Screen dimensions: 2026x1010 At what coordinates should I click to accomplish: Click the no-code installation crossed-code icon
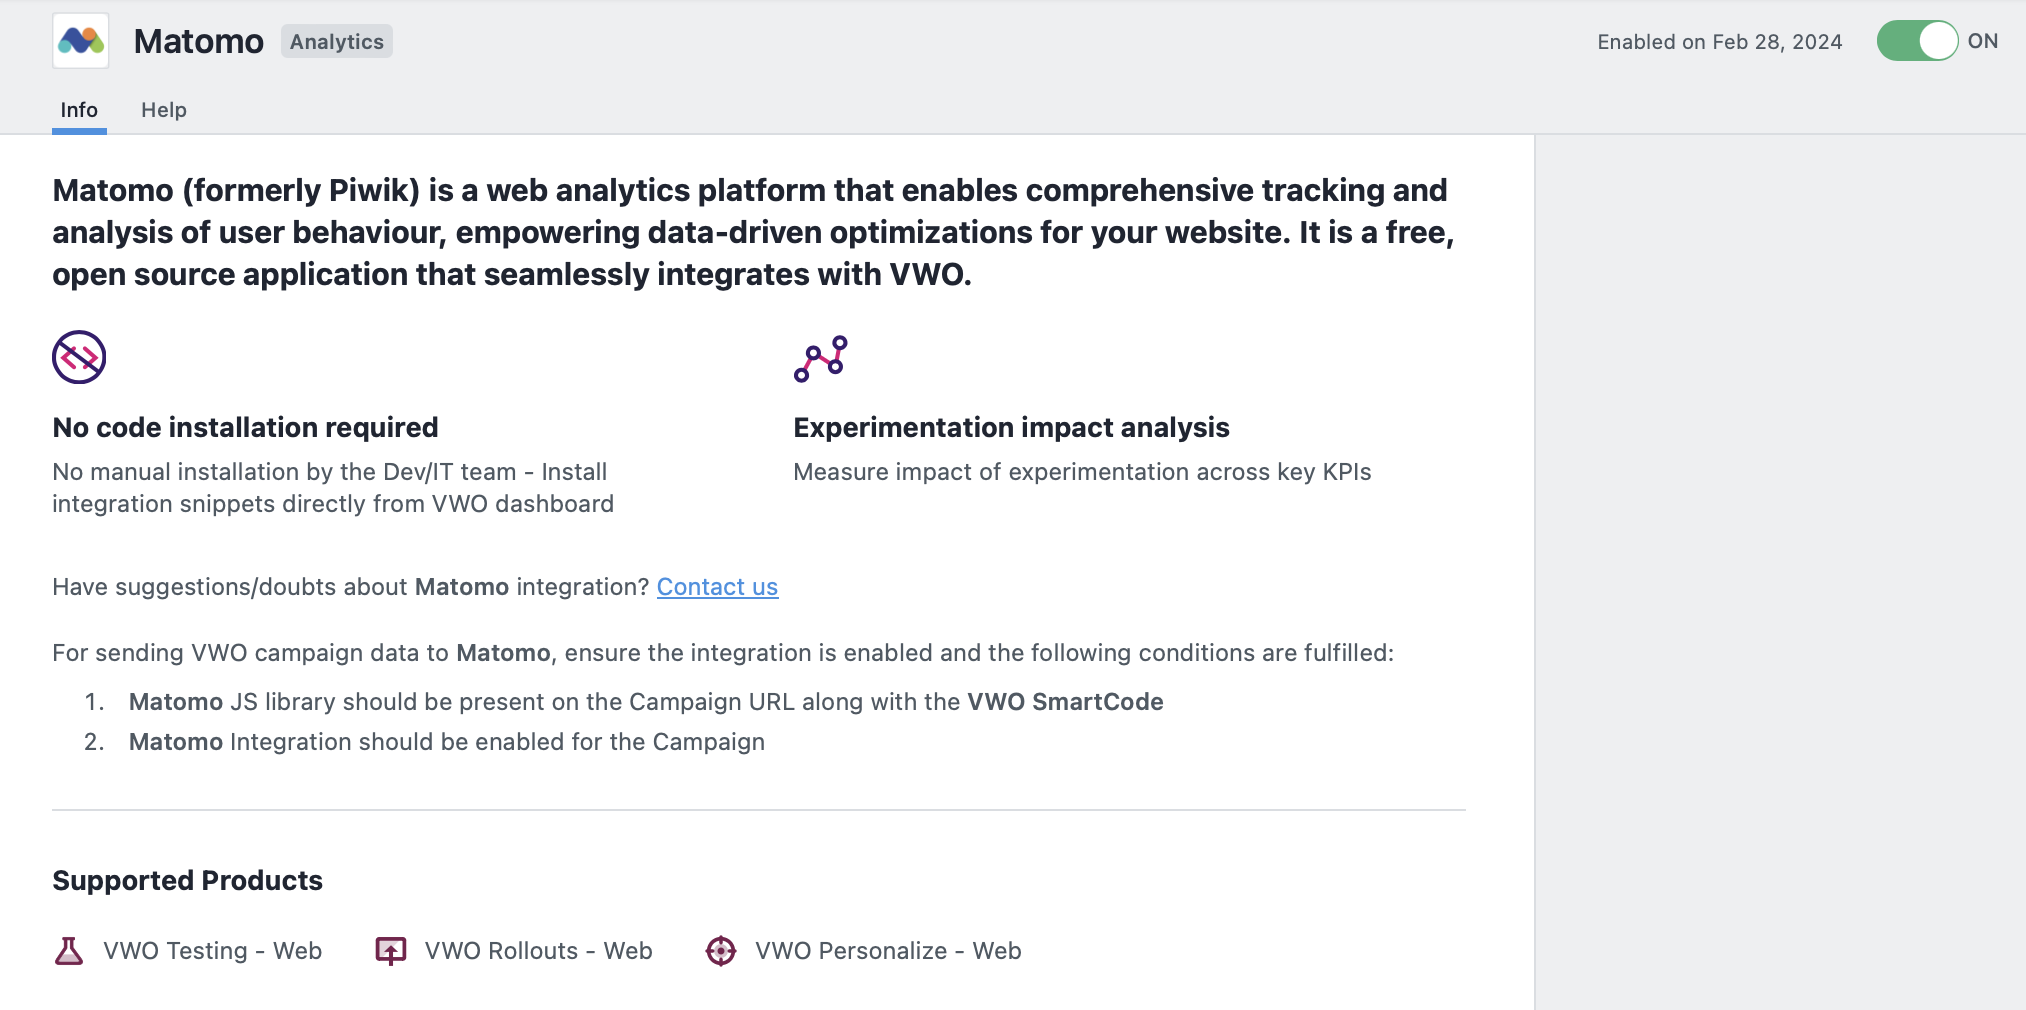(x=79, y=357)
